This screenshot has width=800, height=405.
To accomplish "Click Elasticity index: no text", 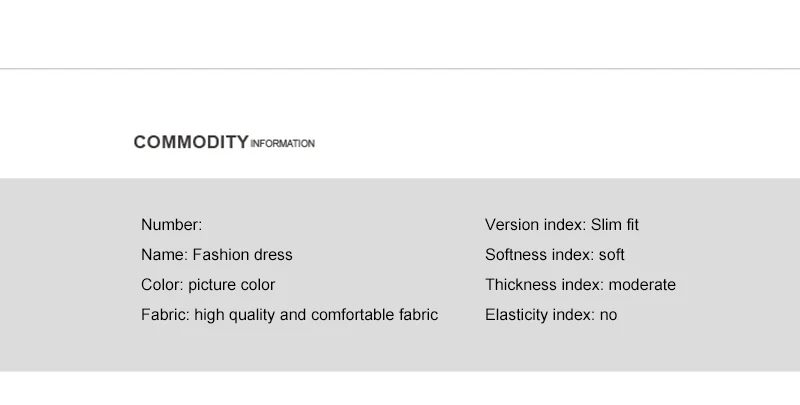I will (551, 315).
